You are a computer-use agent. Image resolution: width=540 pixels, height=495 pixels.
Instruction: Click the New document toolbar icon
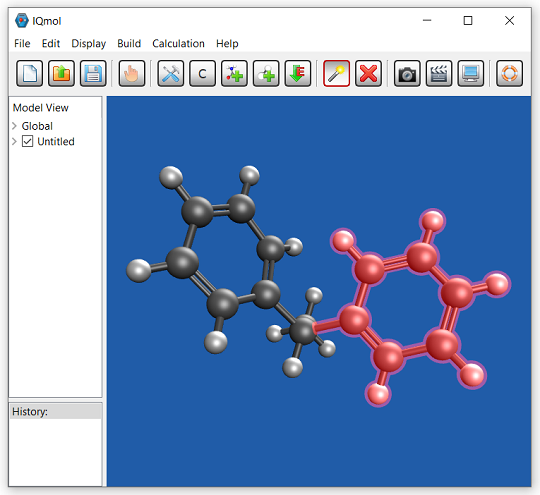(x=30, y=73)
